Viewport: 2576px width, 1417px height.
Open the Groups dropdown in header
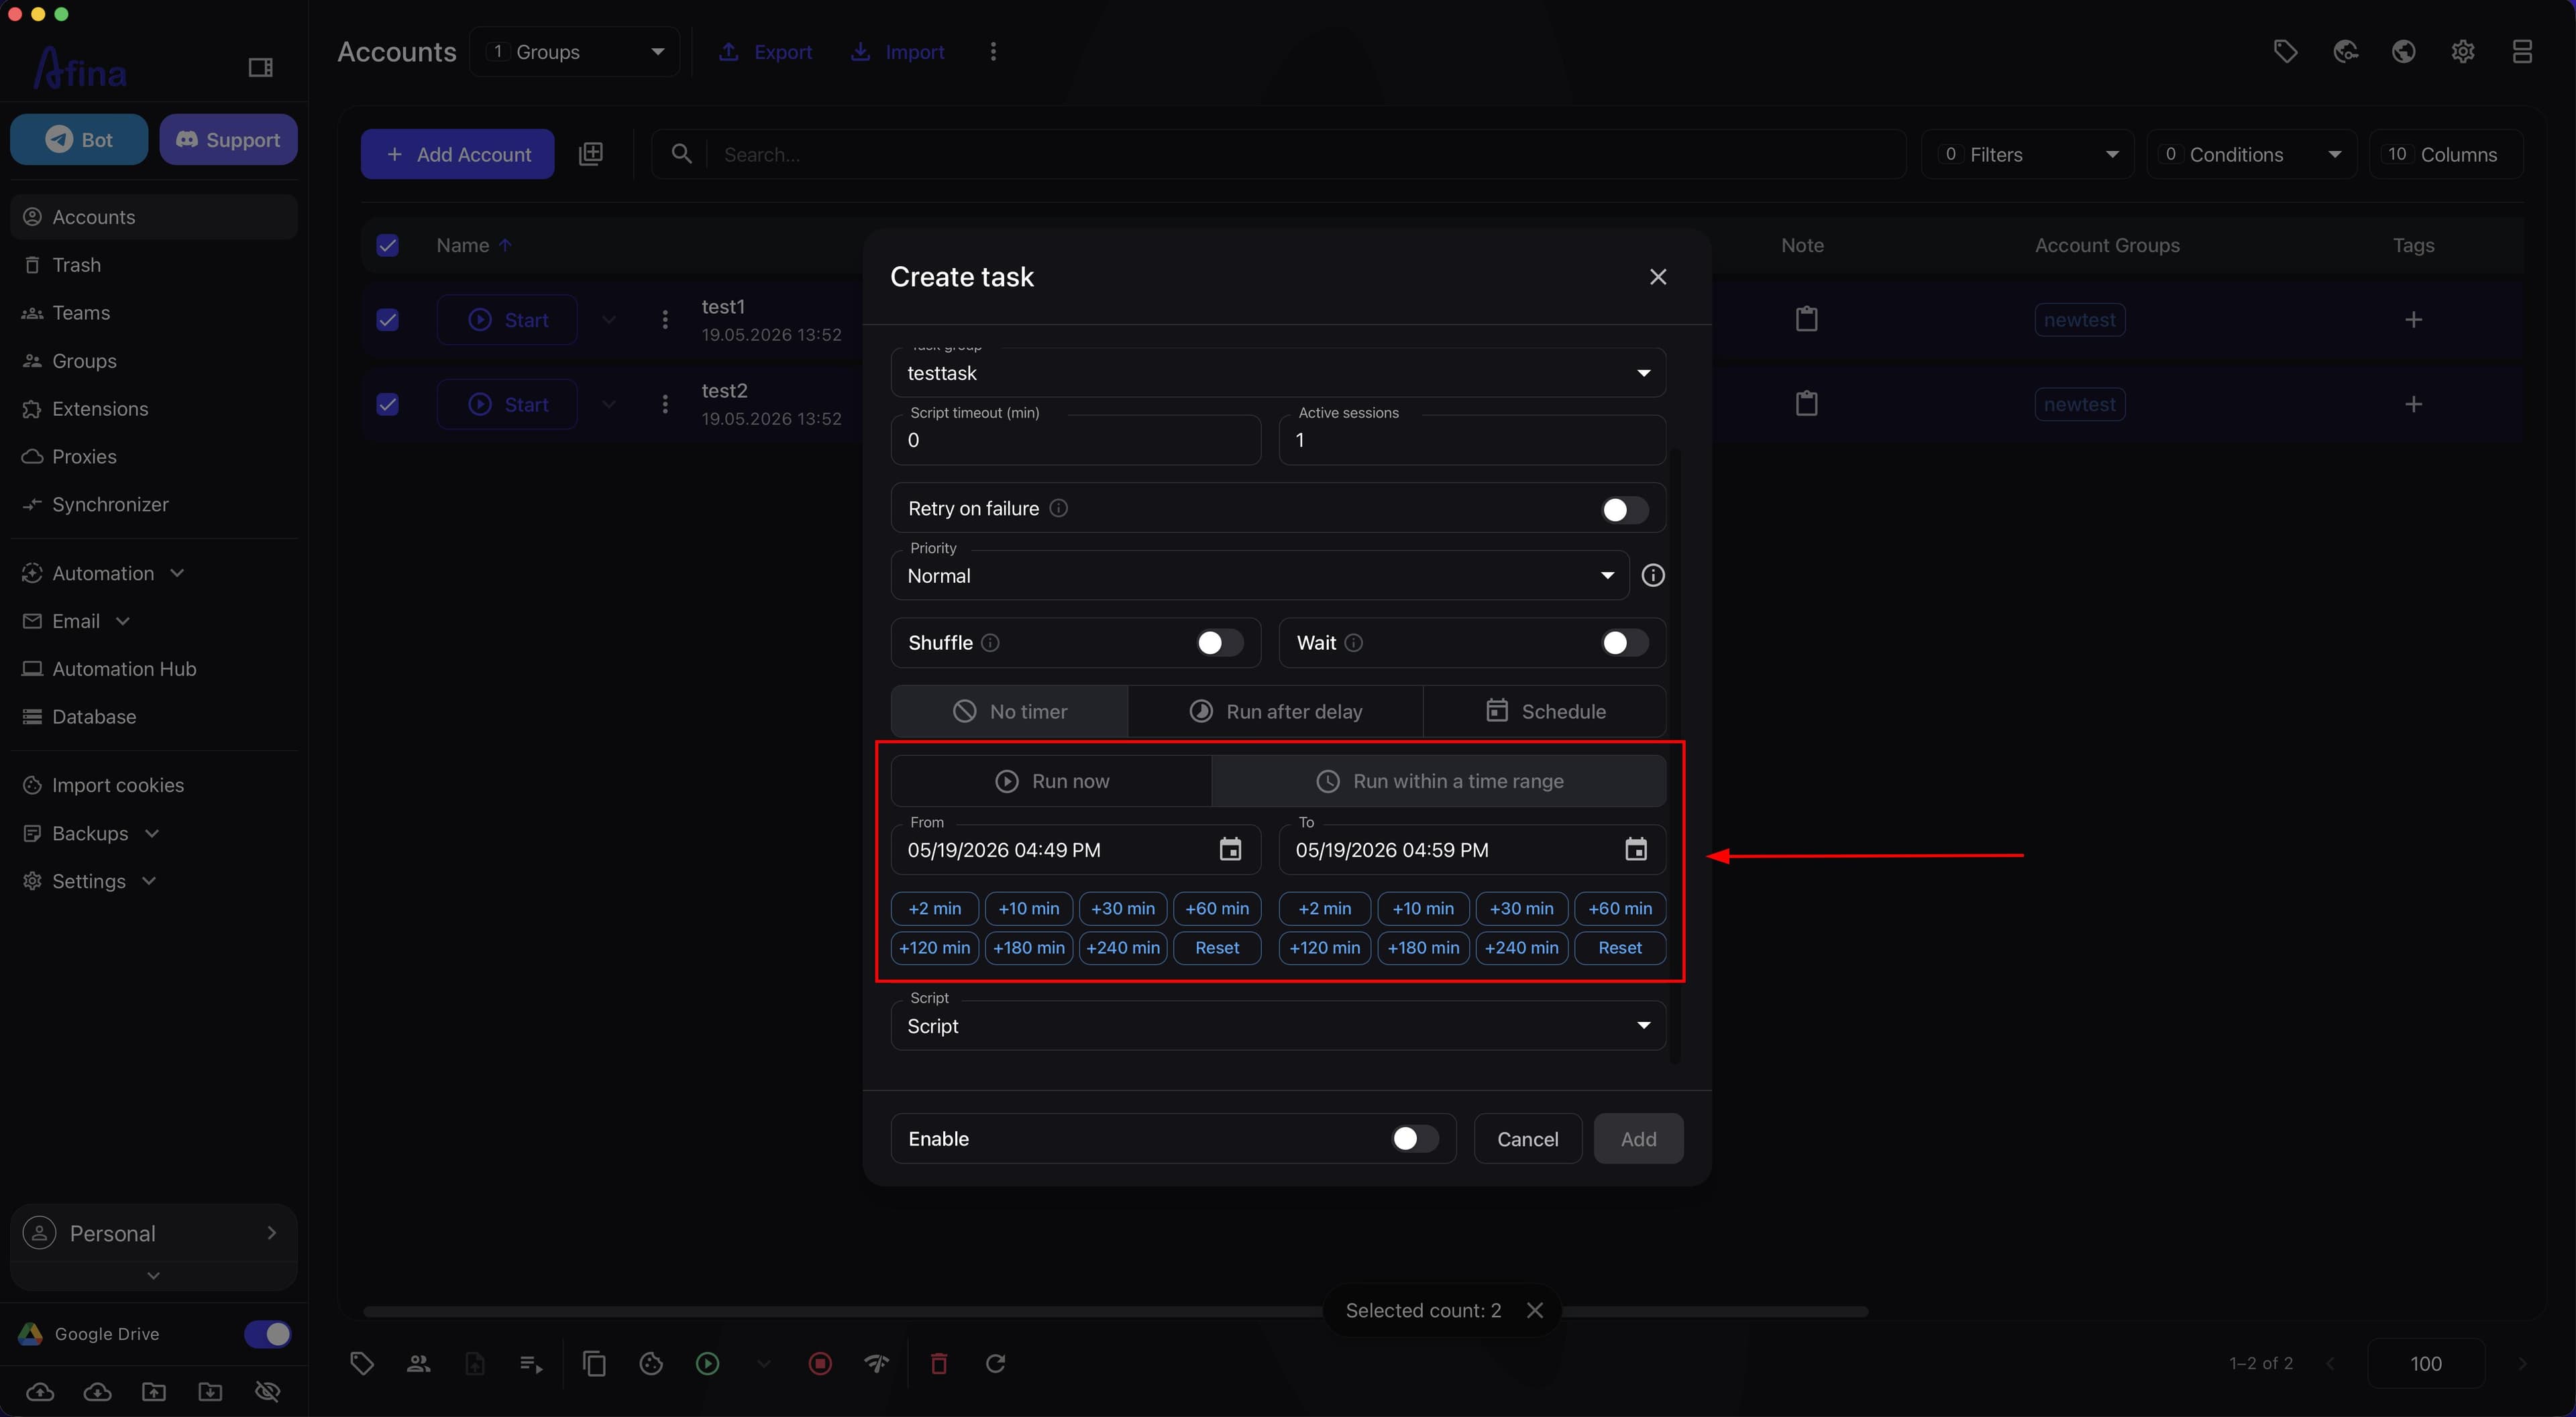click(x=575, y=51)
